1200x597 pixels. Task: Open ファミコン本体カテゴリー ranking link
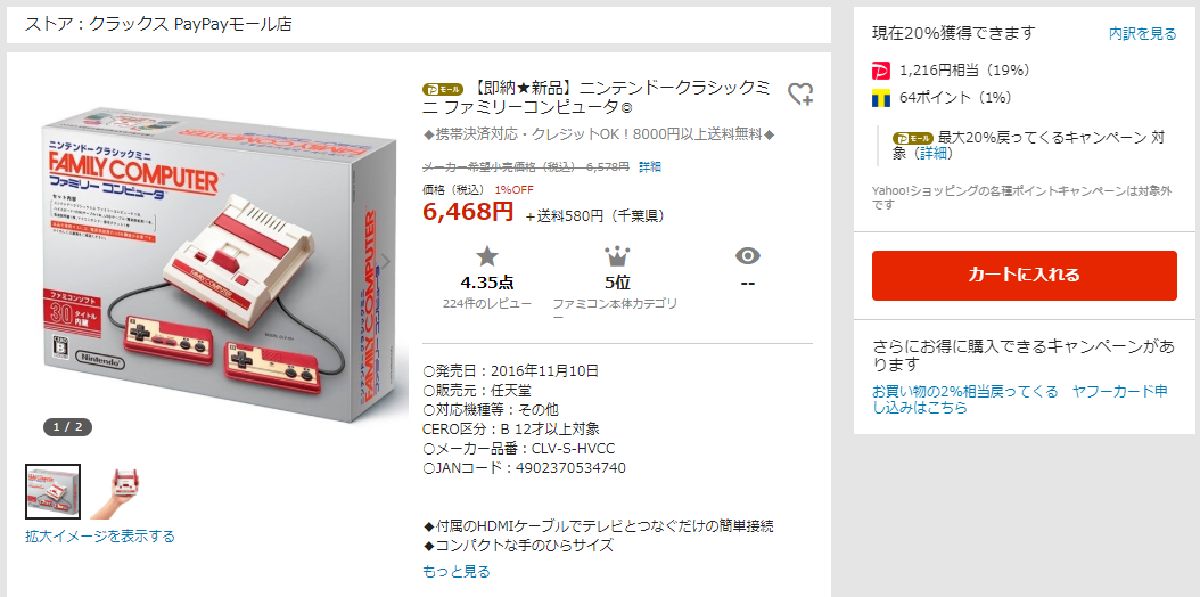[616, 310]
